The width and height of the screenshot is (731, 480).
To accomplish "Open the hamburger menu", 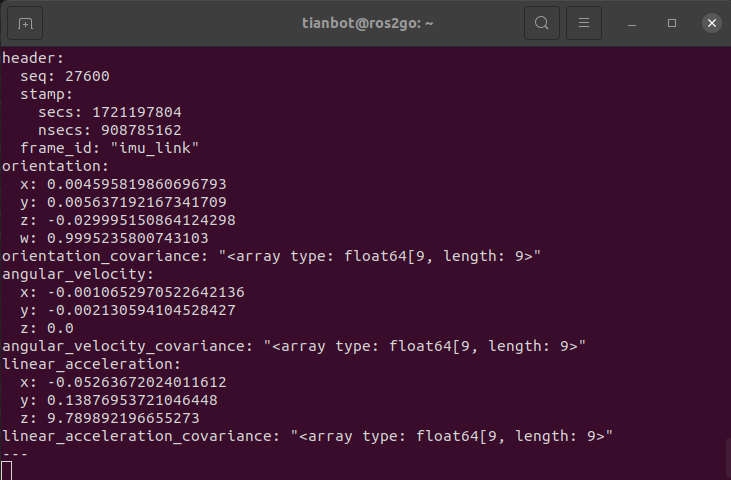I will (585, 22).
